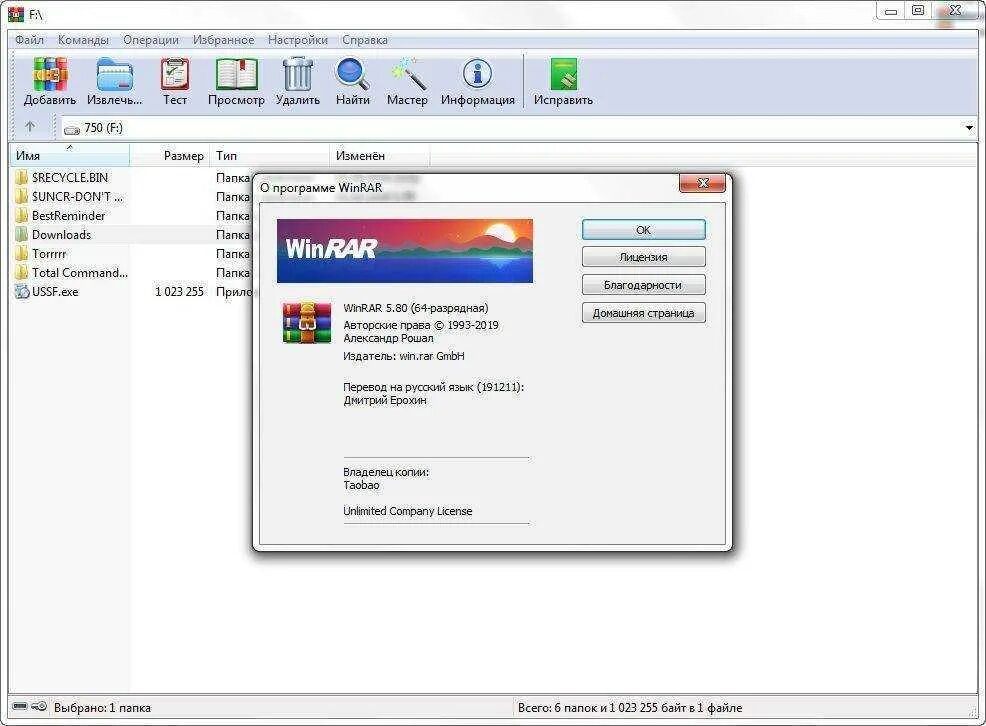Click the USSF.exe file name

pos(55,292)
